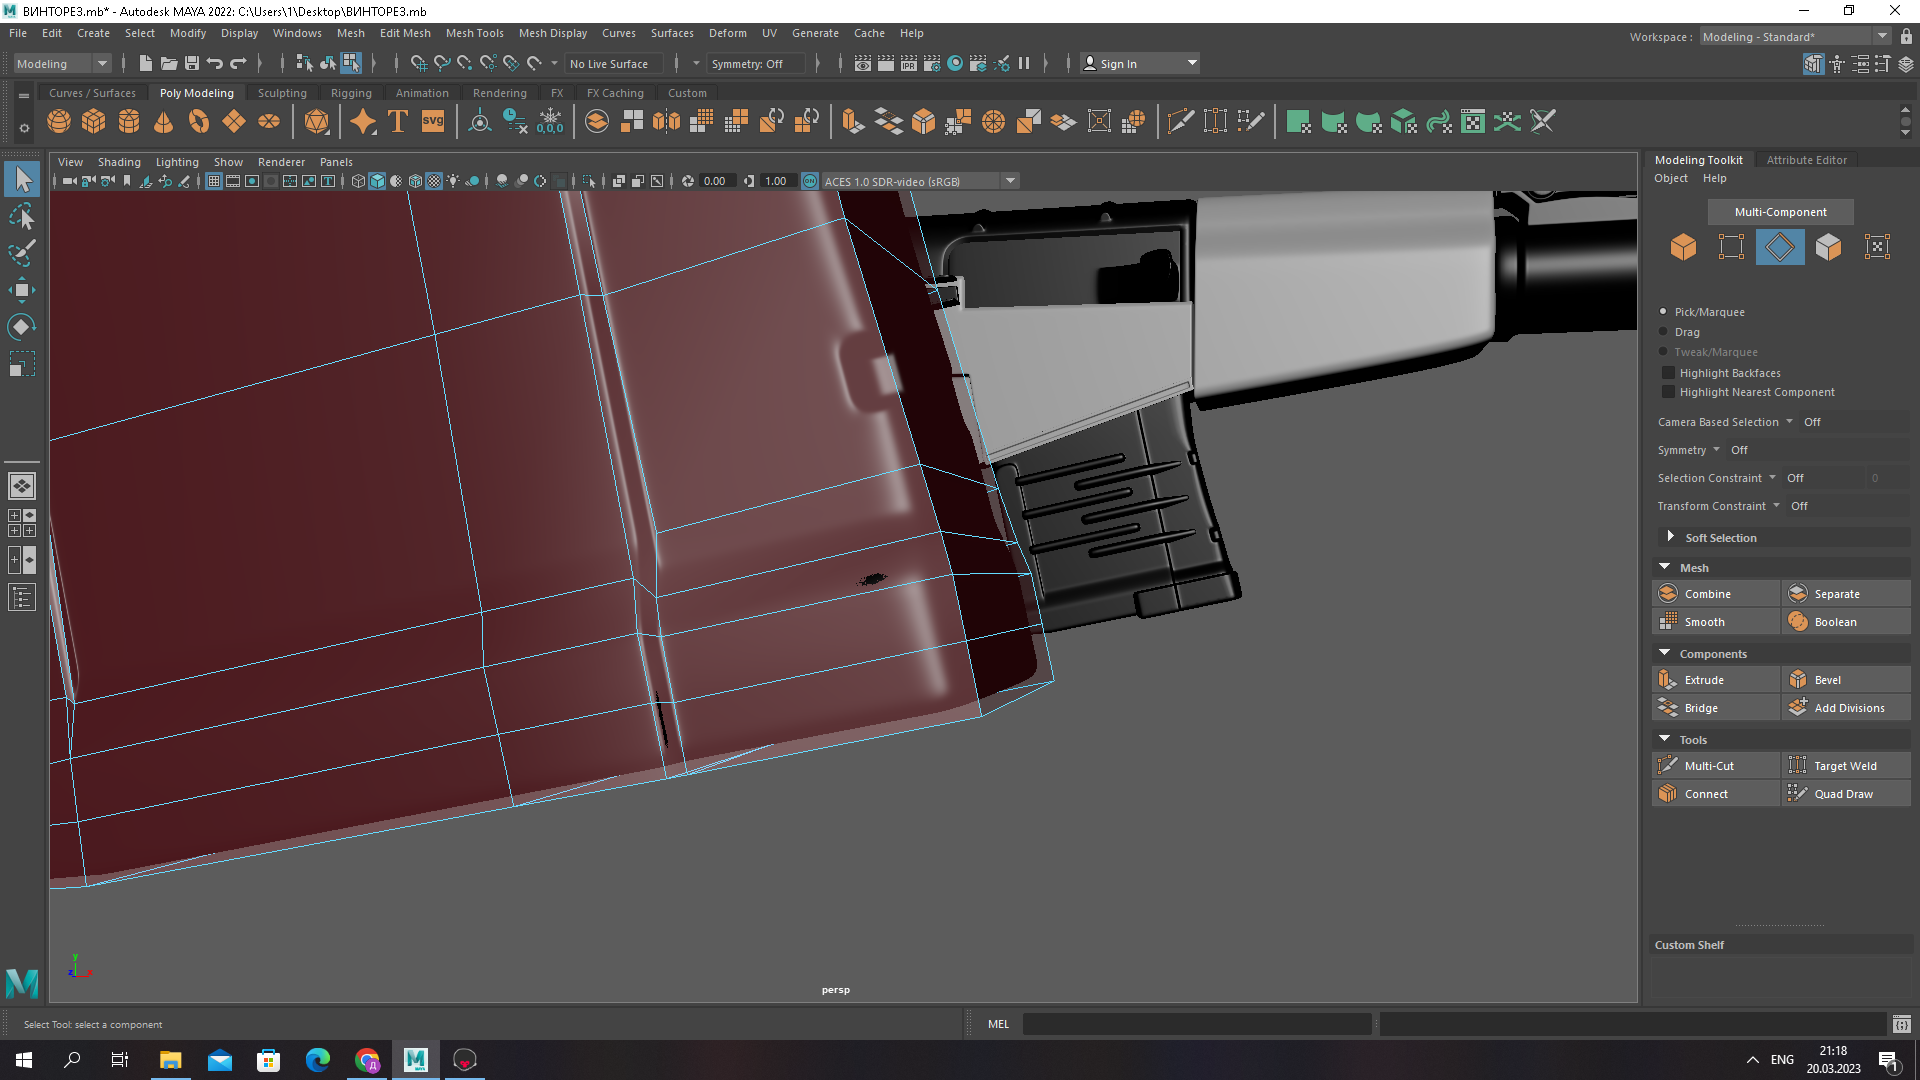The width and height of the screenshot is (1920, 1080).
Task: Click the viewport exposure value field 0.00
Action: pos(715,181)
